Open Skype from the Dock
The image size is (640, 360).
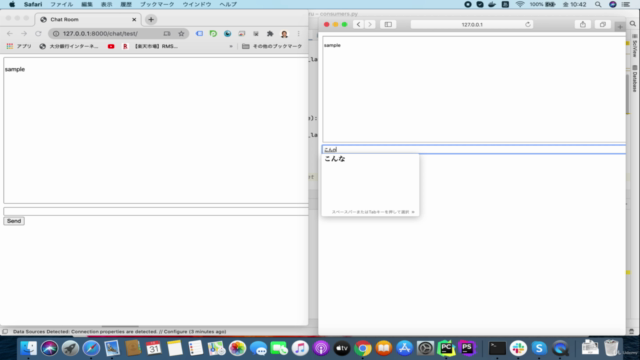click(539, 348)
